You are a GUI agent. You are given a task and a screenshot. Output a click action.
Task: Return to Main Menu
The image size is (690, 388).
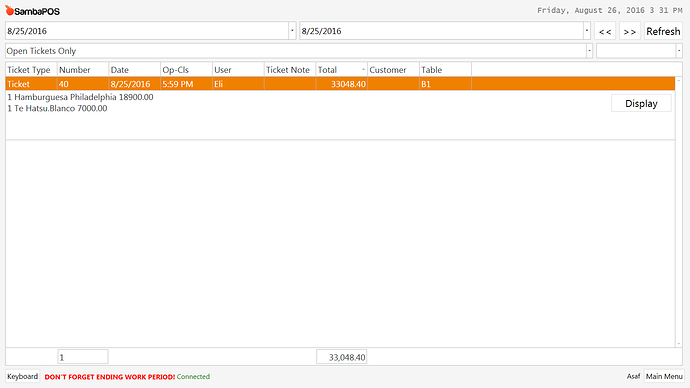click(664, 377)
